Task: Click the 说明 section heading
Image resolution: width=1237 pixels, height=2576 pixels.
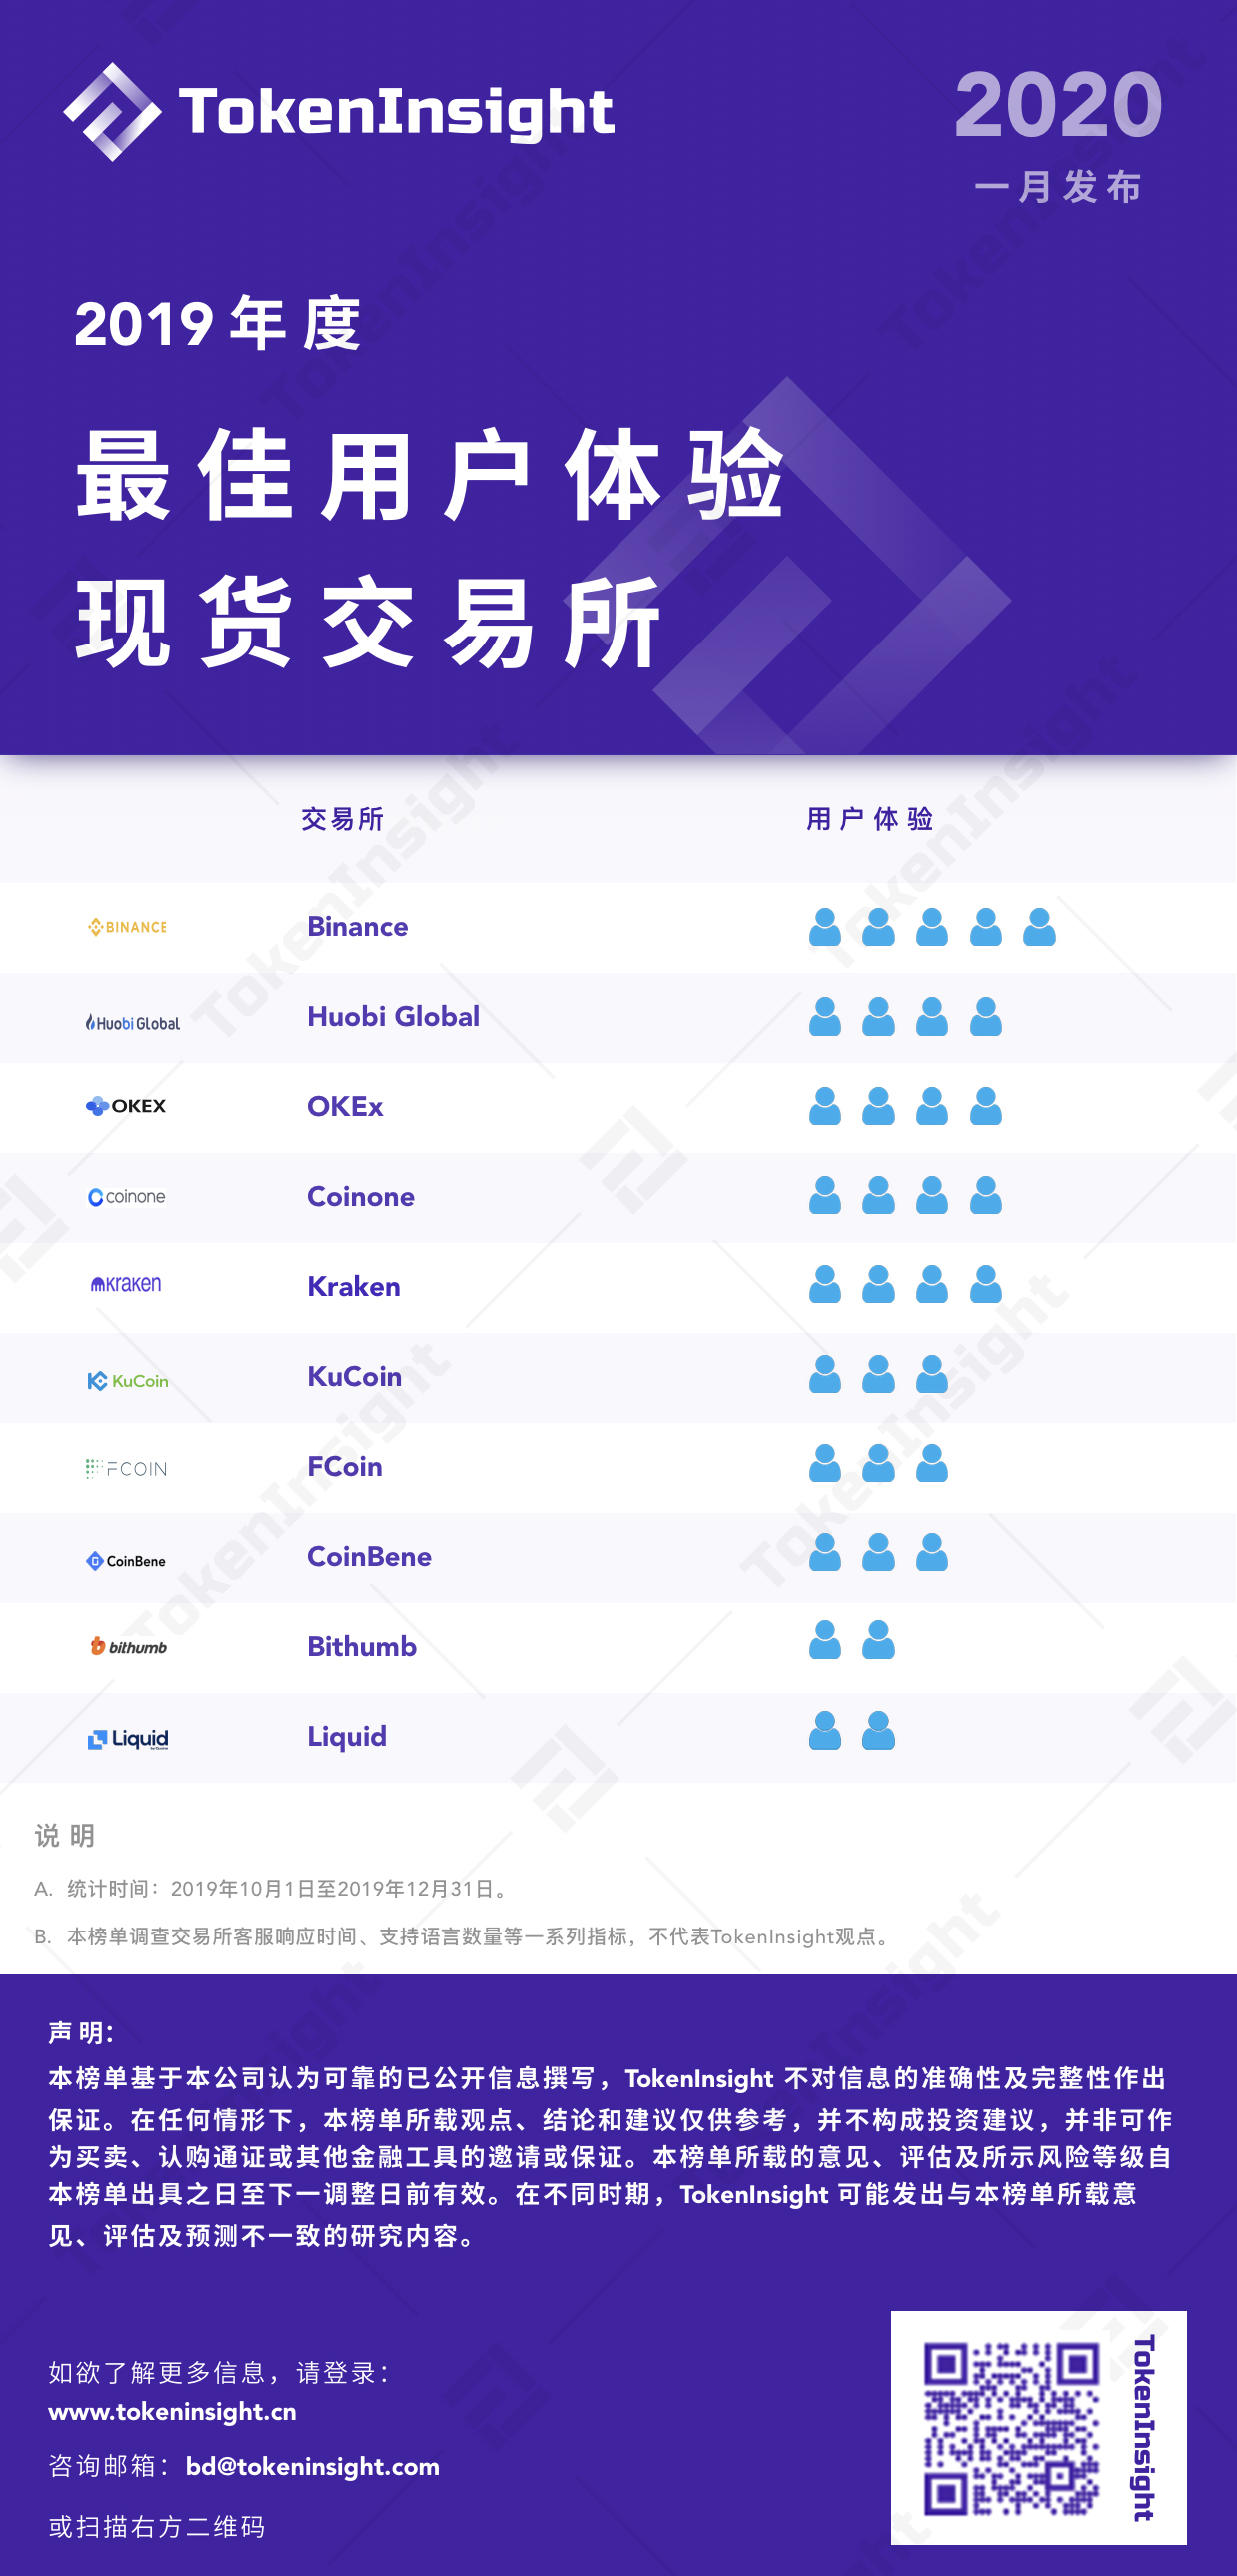Action: pyautogui.click(x=65, y=1835)
